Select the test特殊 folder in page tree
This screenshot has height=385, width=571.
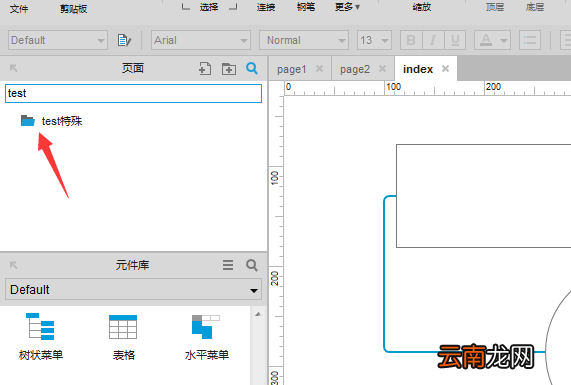point(51,121)
